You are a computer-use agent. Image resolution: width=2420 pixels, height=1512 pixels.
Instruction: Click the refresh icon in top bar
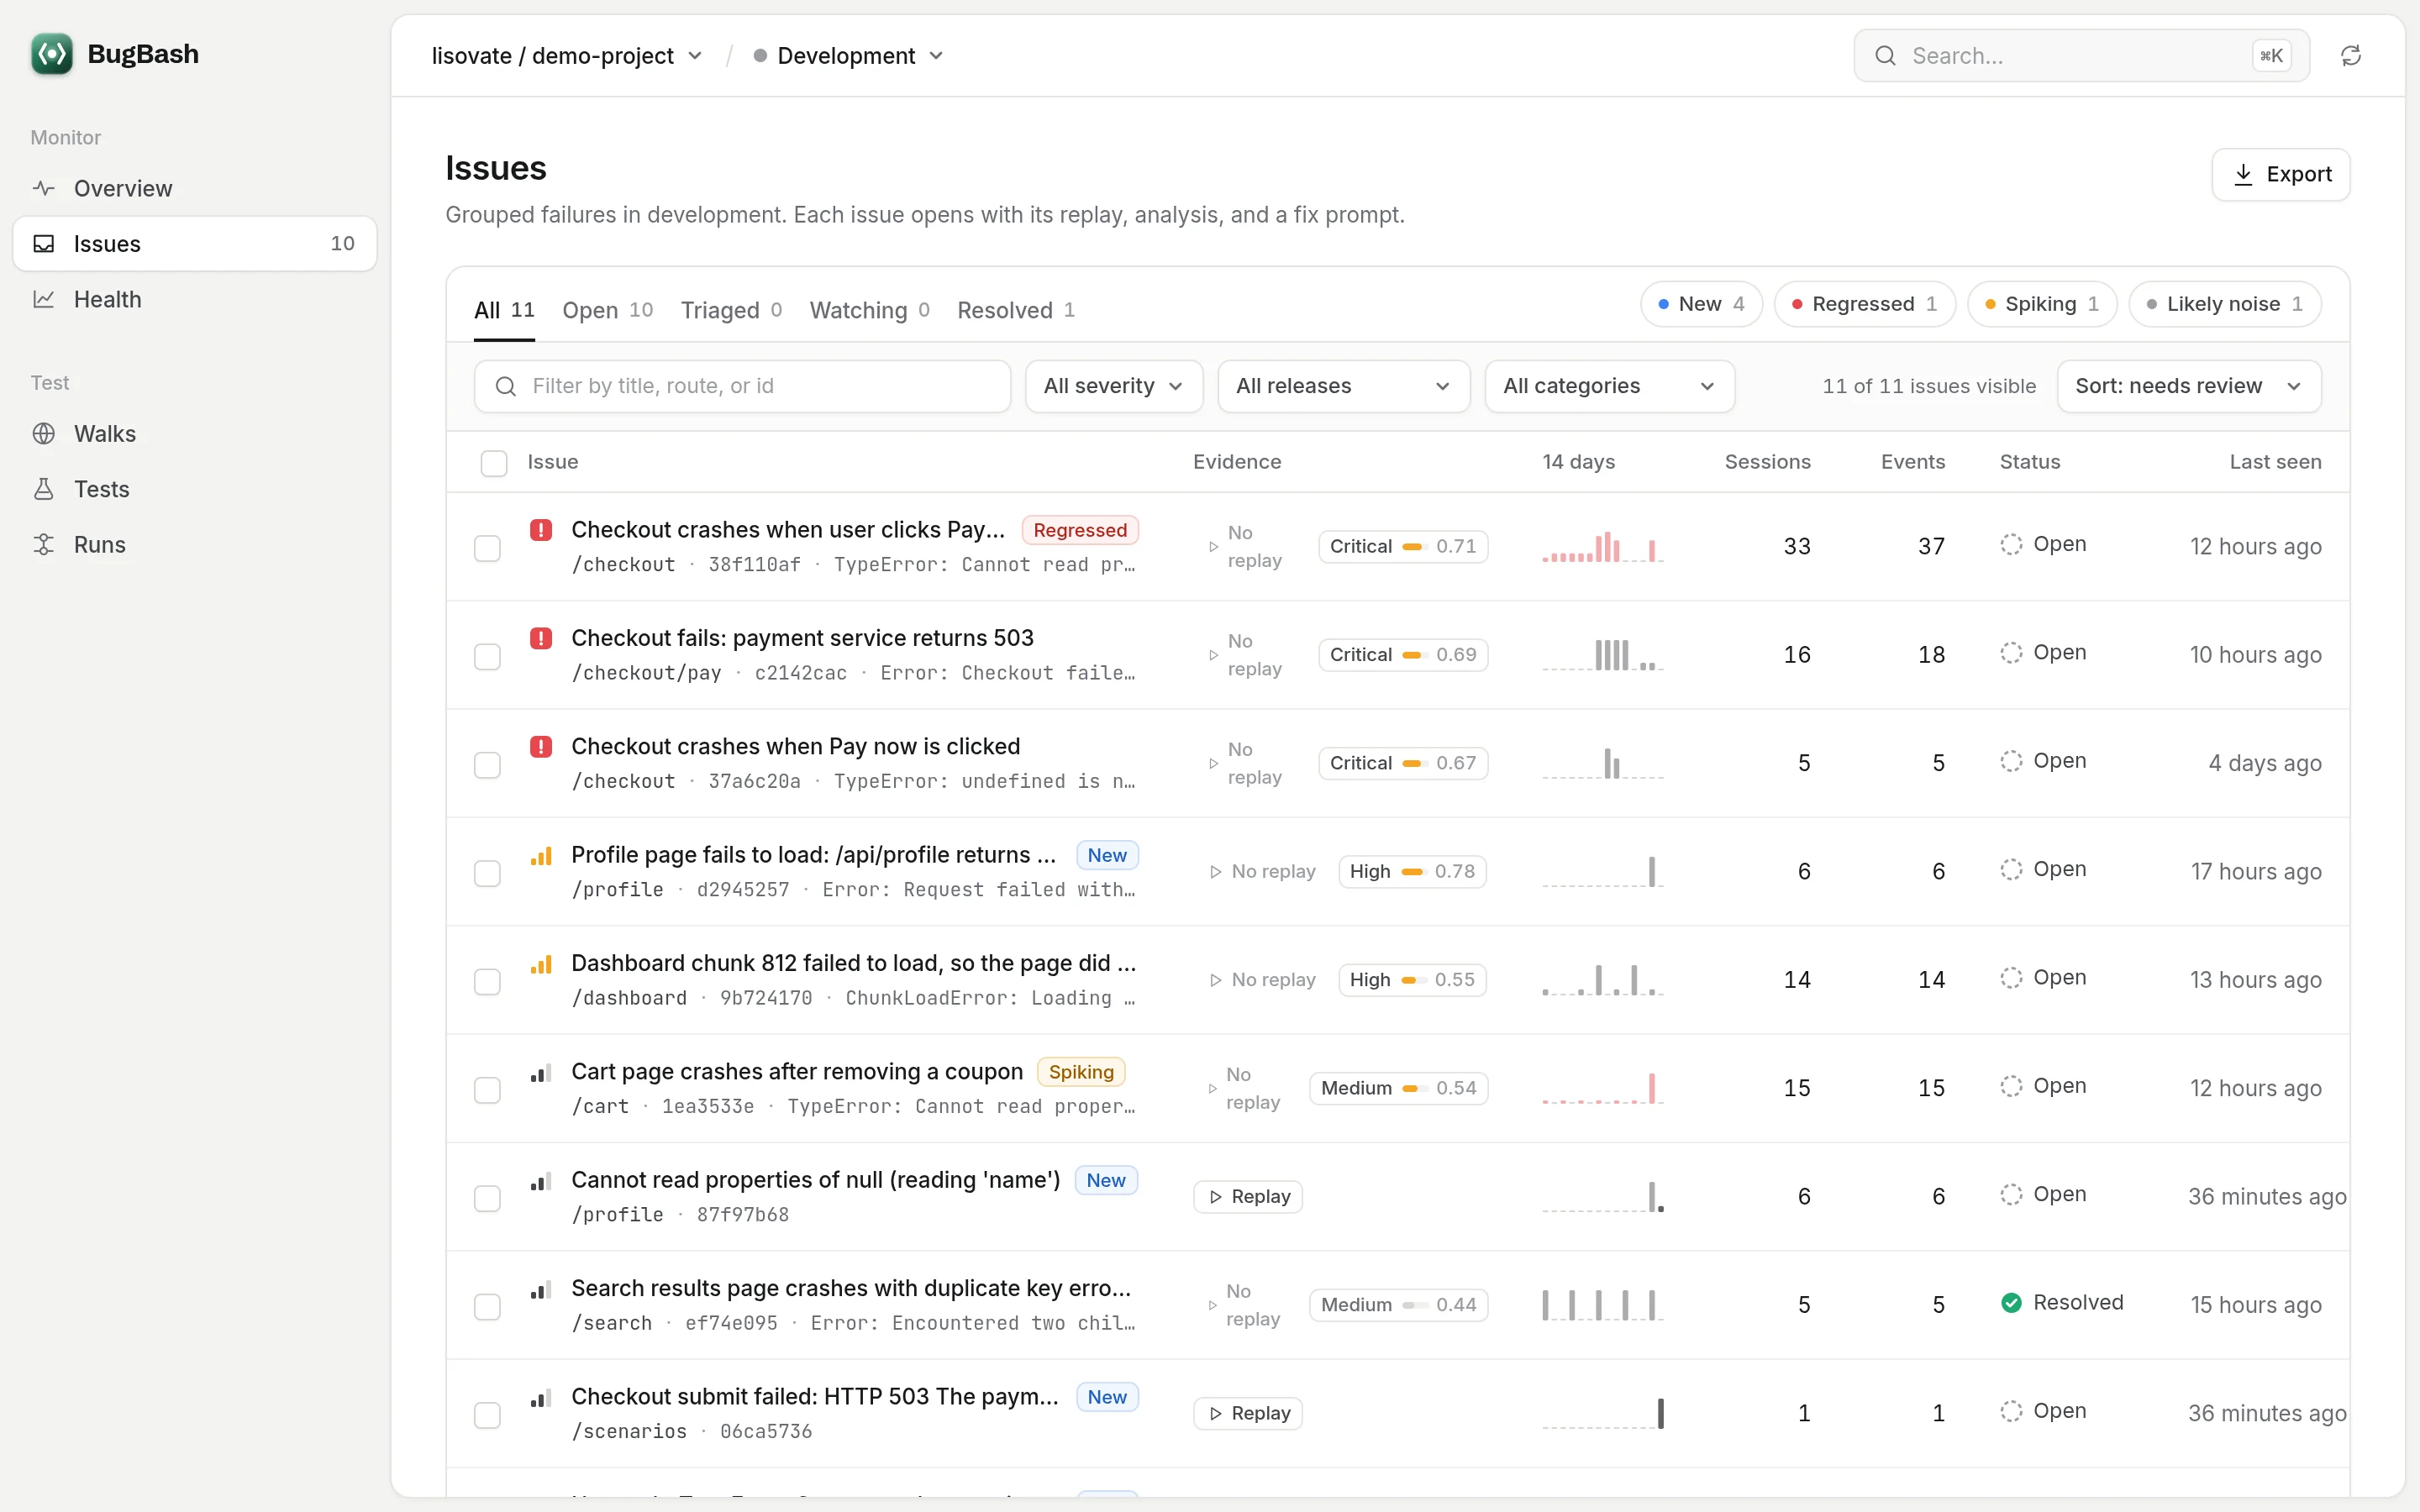coord(2351,55)
